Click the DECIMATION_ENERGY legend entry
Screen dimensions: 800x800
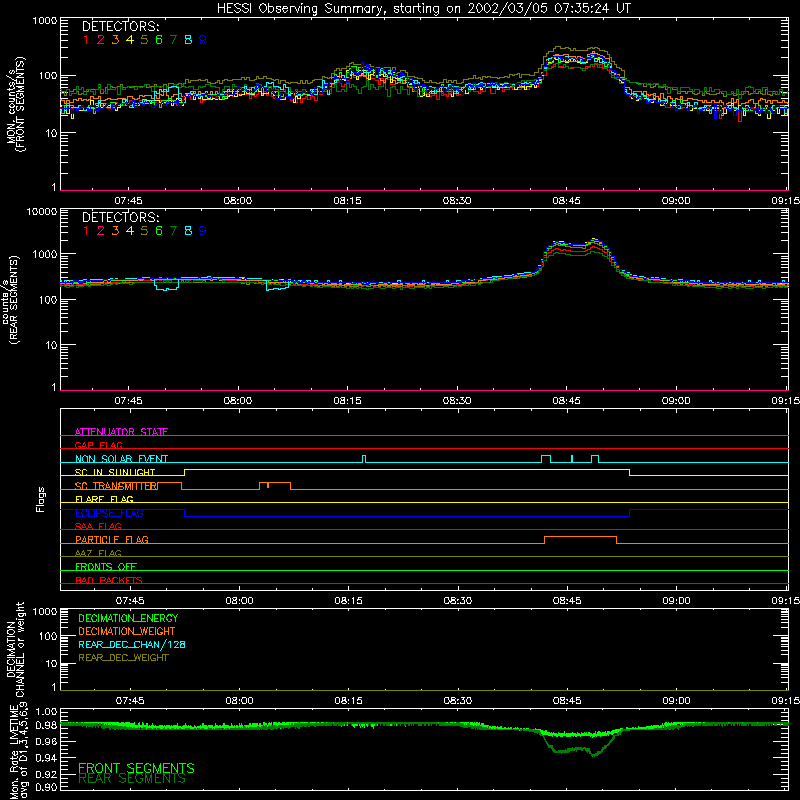click(x=128, y=618)
